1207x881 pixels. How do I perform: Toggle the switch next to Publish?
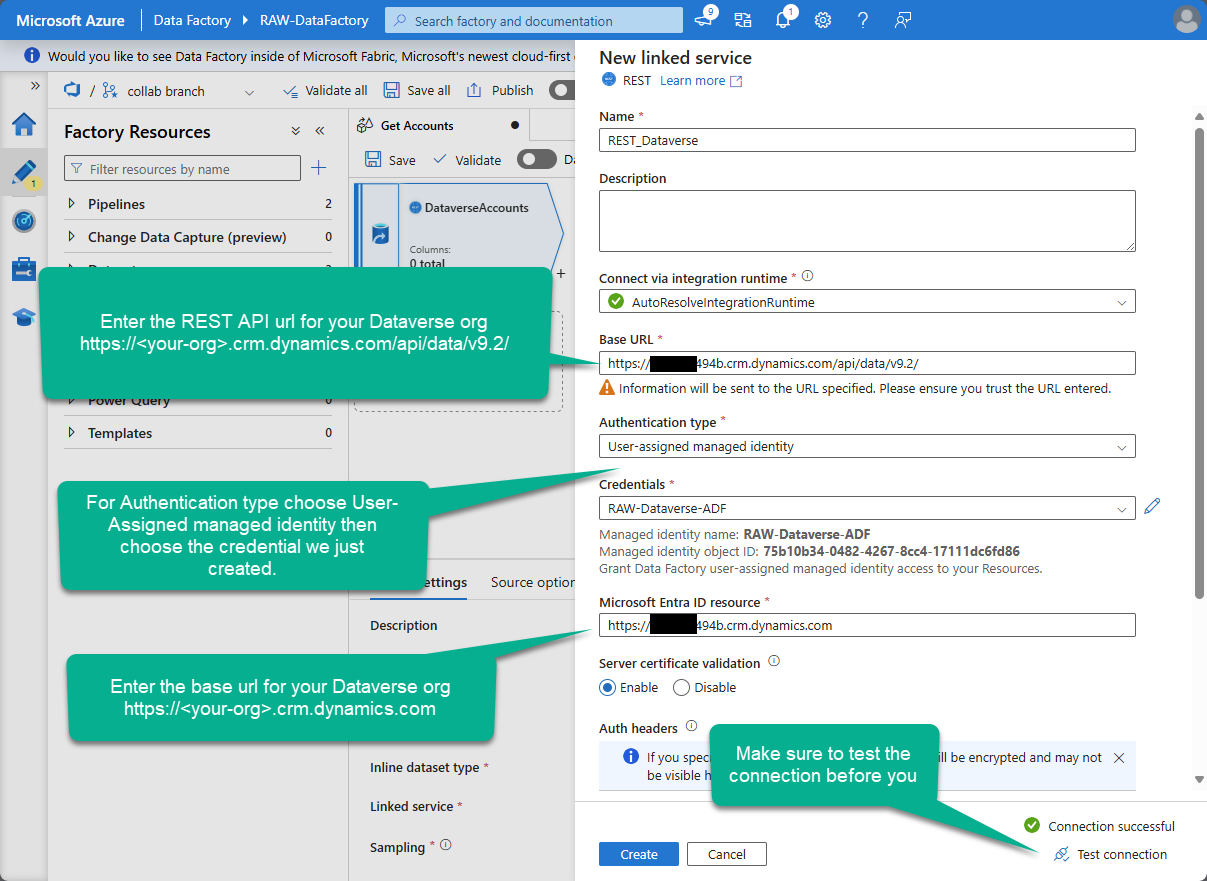tap(563, 90)
